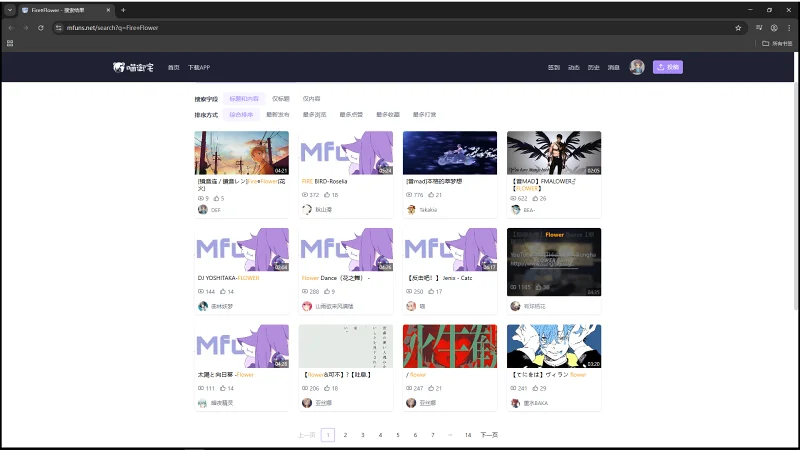Select the 最多点赞 sort option
This screenshot has width=800, height=450.
point(351,114)
